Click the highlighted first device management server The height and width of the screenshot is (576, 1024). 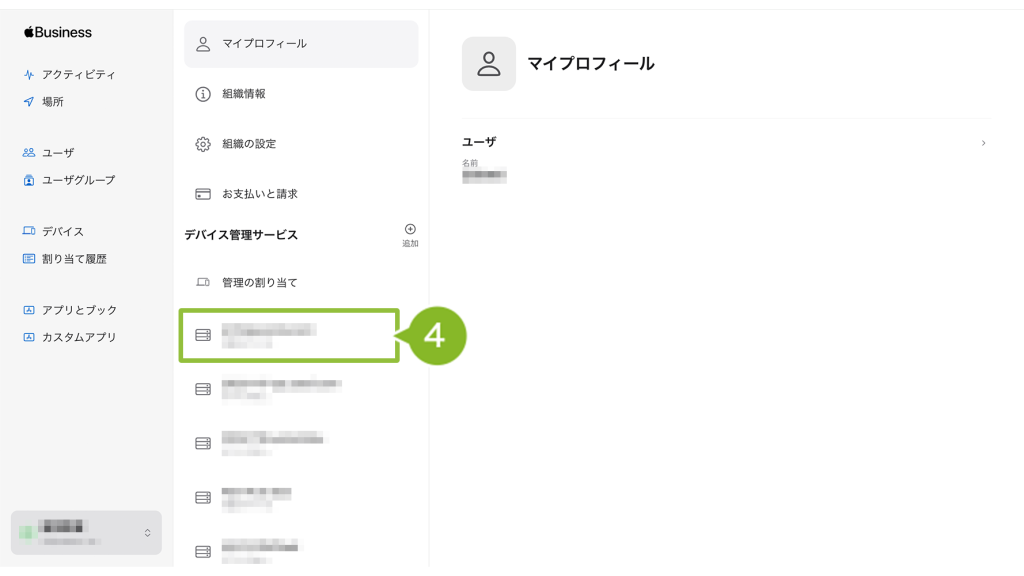coord(290,335)
